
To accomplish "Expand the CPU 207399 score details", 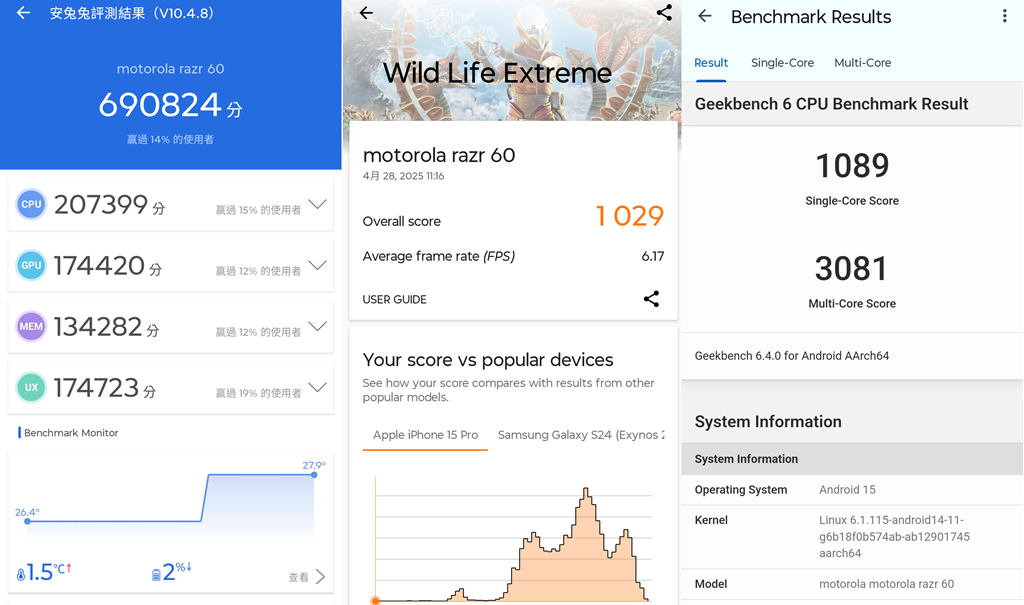I will (x=317, y=204).
